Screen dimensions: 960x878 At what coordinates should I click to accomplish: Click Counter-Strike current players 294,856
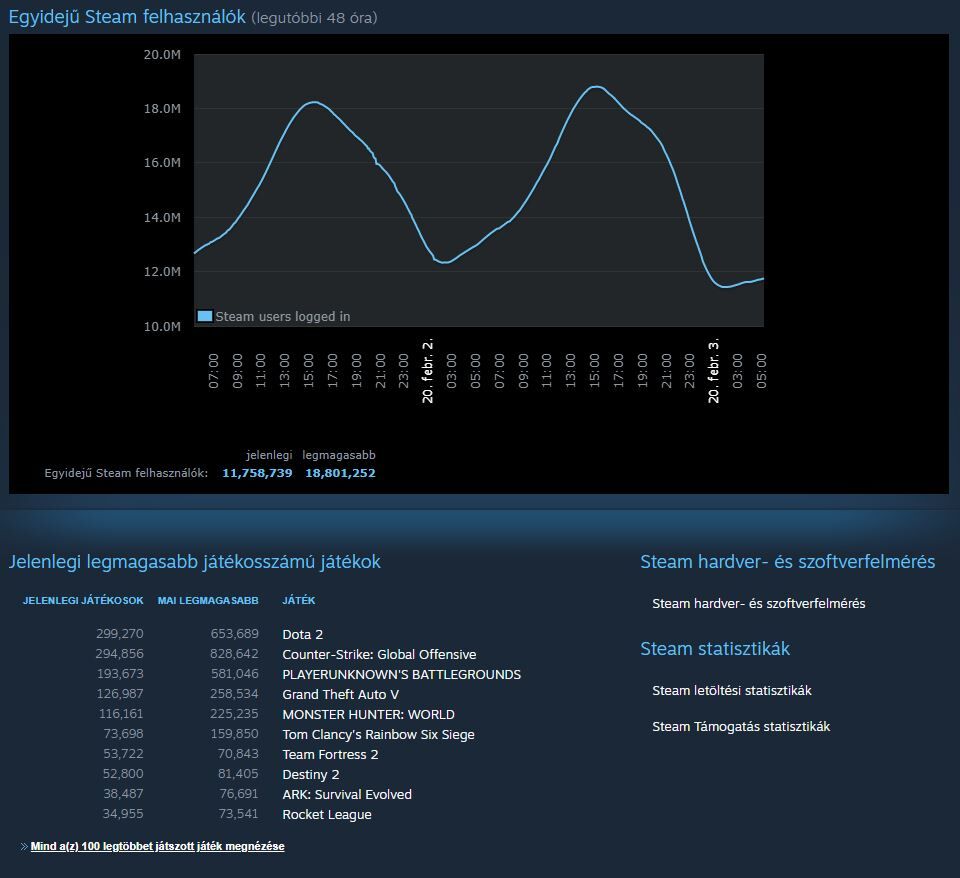[x=119, y=654]
